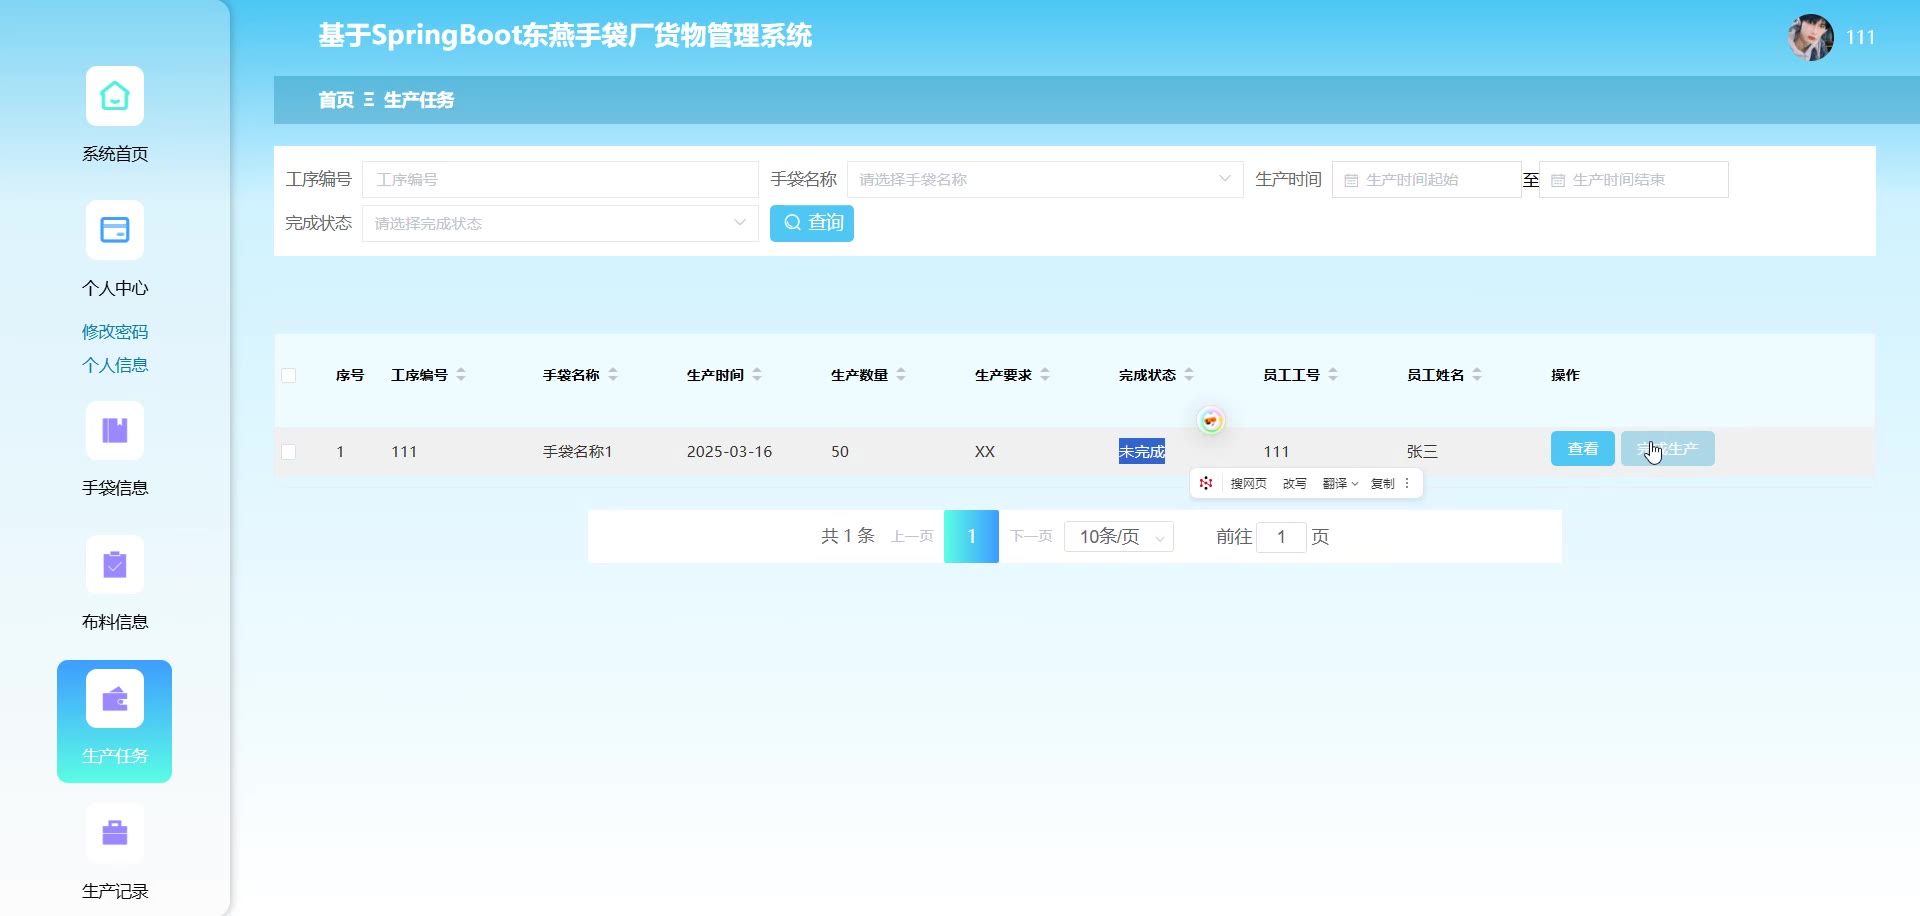Open the 布料信息 clipboard icon
The image size is (1920, 916).
115,565
